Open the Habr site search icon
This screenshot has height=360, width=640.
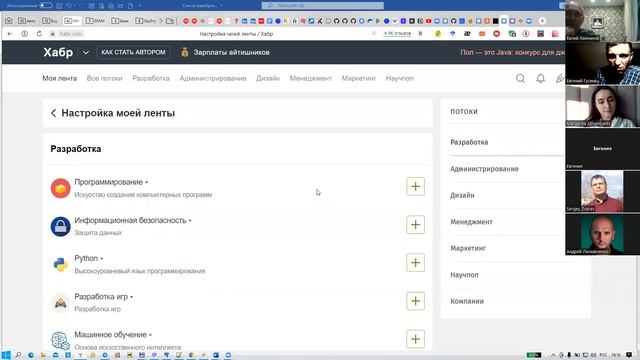[520, 78]
